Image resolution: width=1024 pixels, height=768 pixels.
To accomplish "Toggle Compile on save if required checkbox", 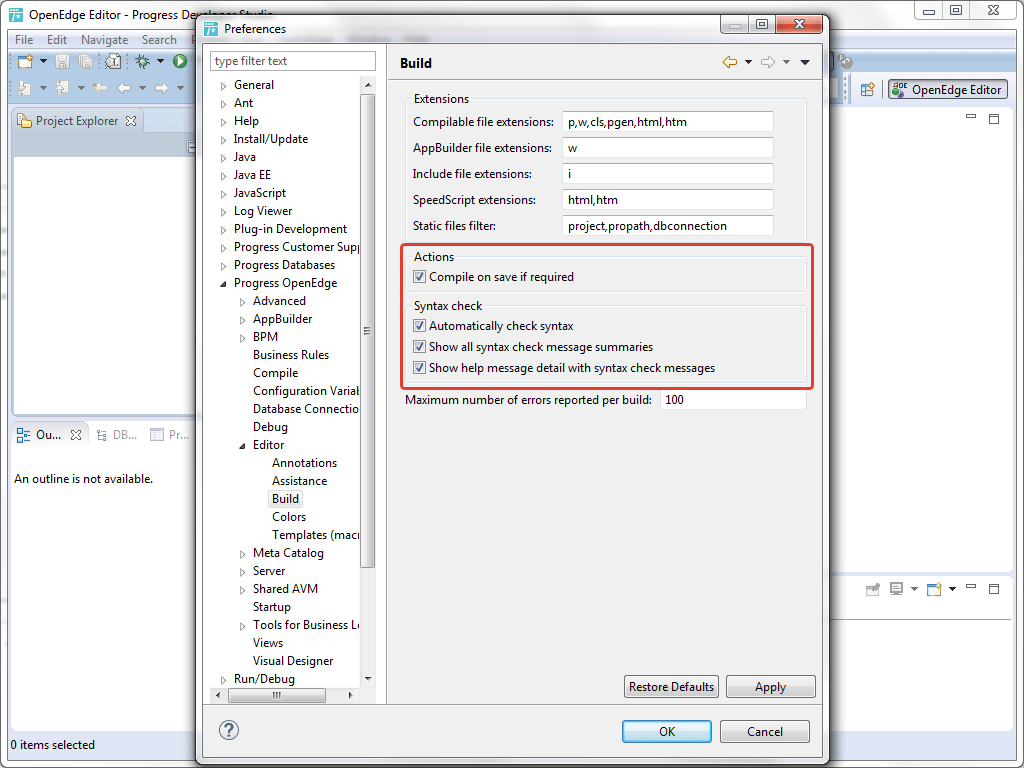I will (x=419, y=277).
